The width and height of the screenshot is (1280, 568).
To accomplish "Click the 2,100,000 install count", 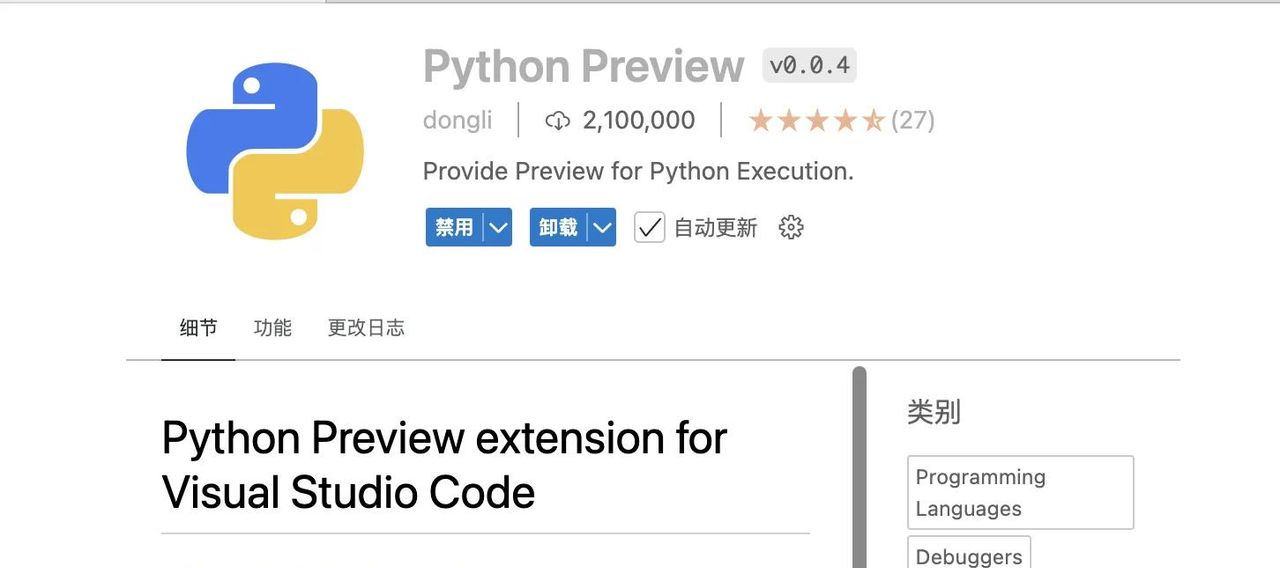I will (x=639, y=121).
